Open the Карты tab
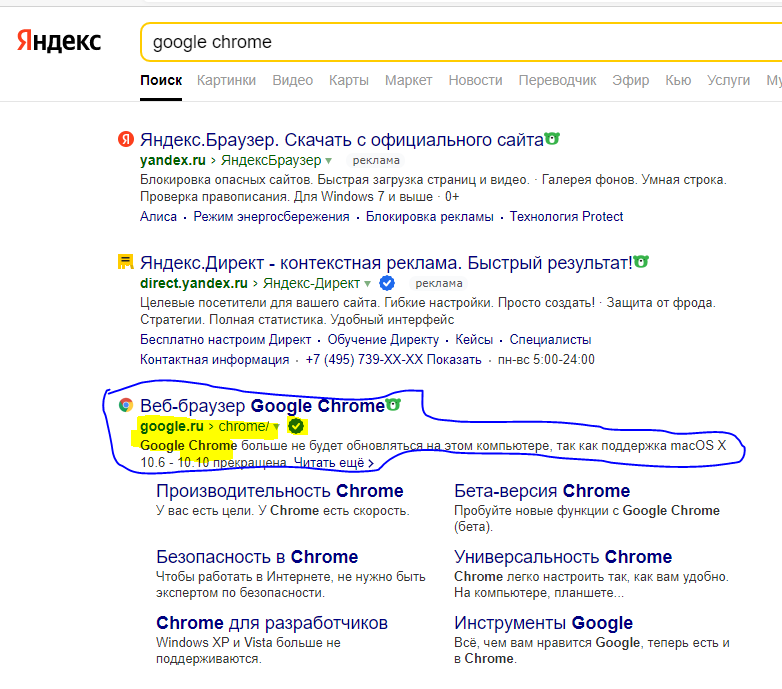Viewport: 782px width, 689px height. (x=349, y=80)
